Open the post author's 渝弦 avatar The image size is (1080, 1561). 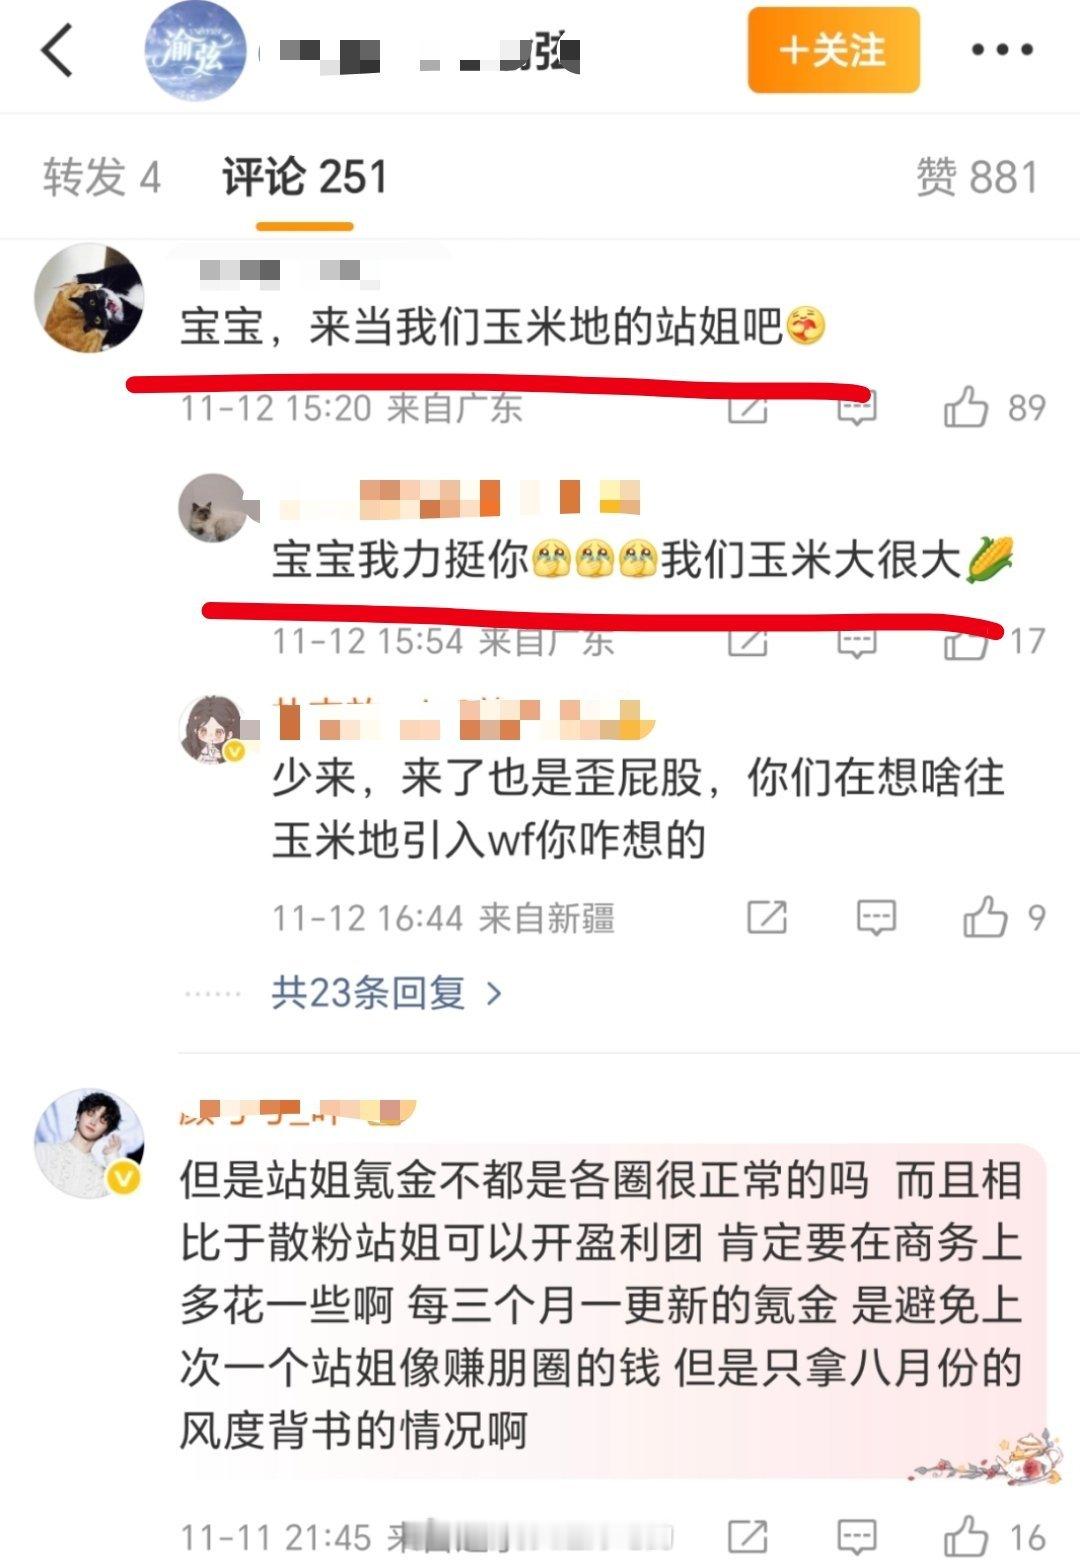196,50
